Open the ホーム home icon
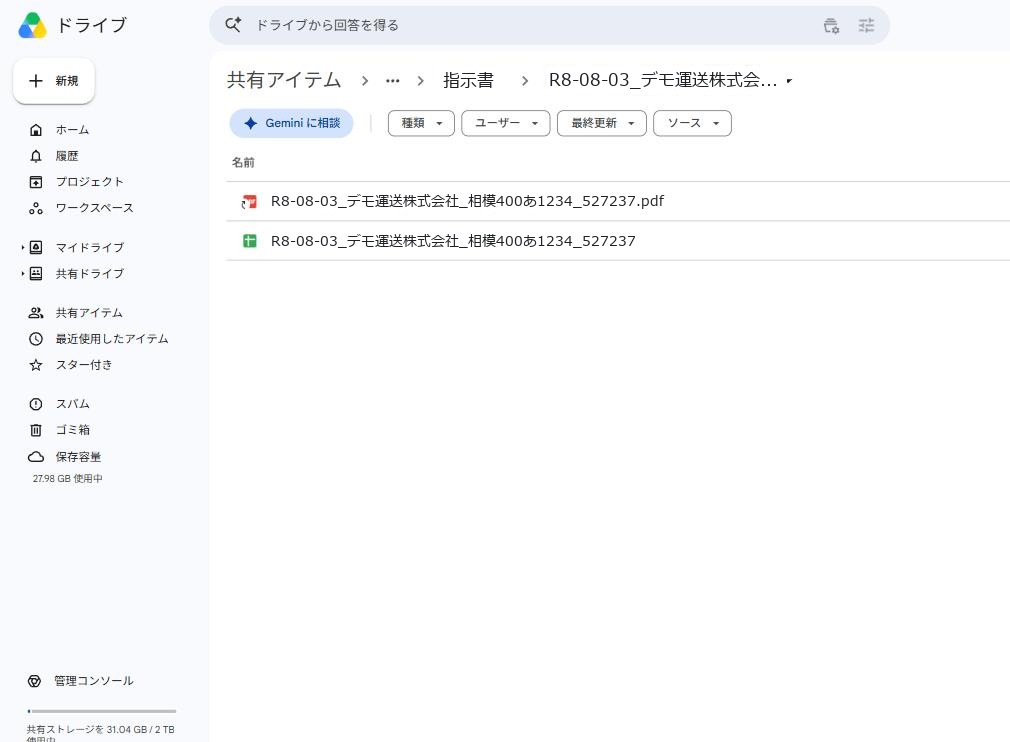Viewport: 1010px width, 742px height. pos(36,130)
